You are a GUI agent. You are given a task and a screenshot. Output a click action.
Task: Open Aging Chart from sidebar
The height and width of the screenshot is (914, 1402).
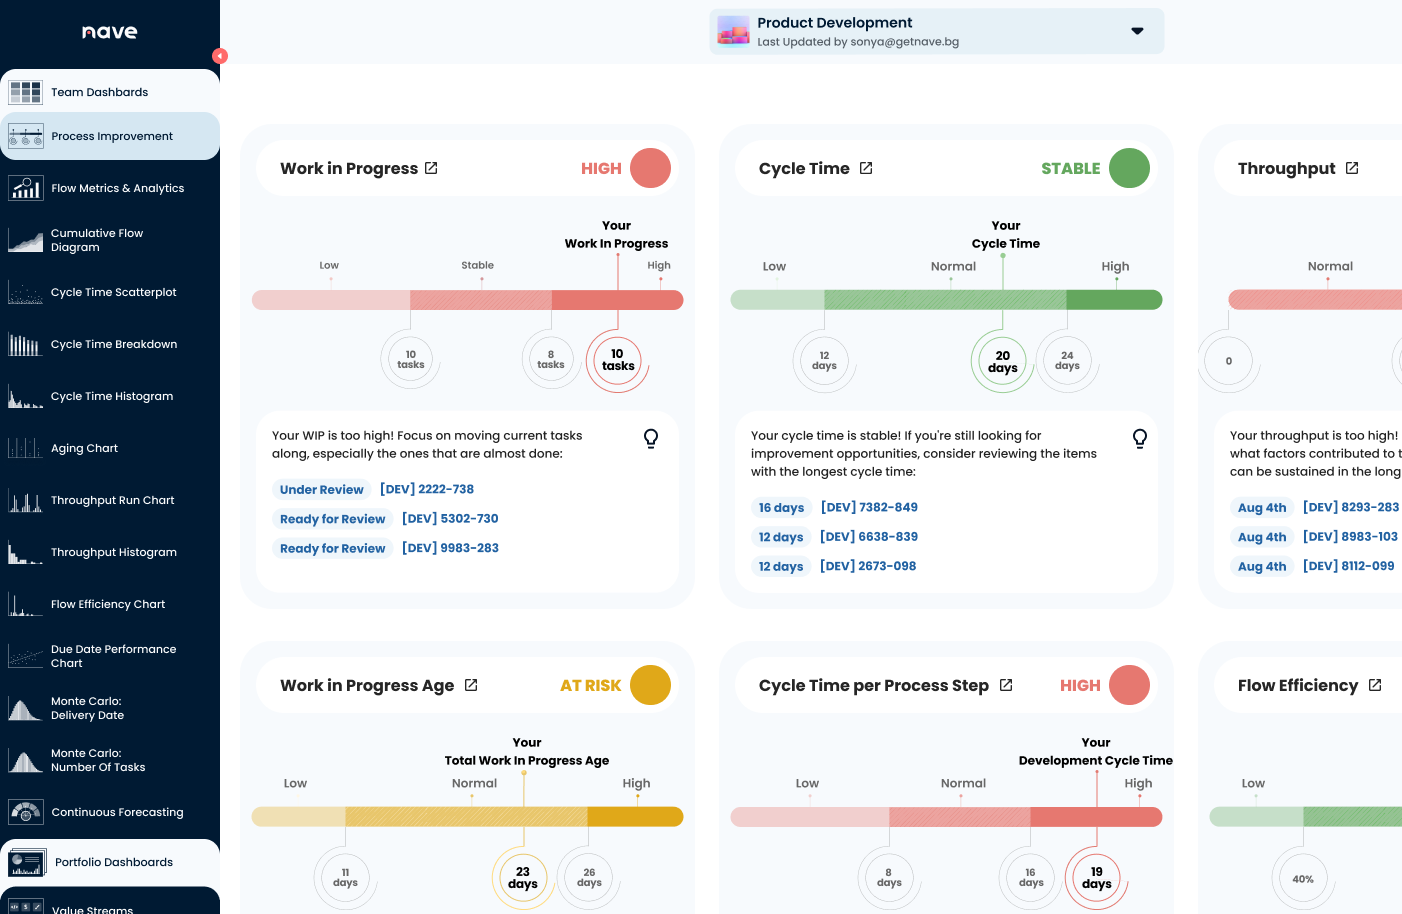tap(84, 448)
